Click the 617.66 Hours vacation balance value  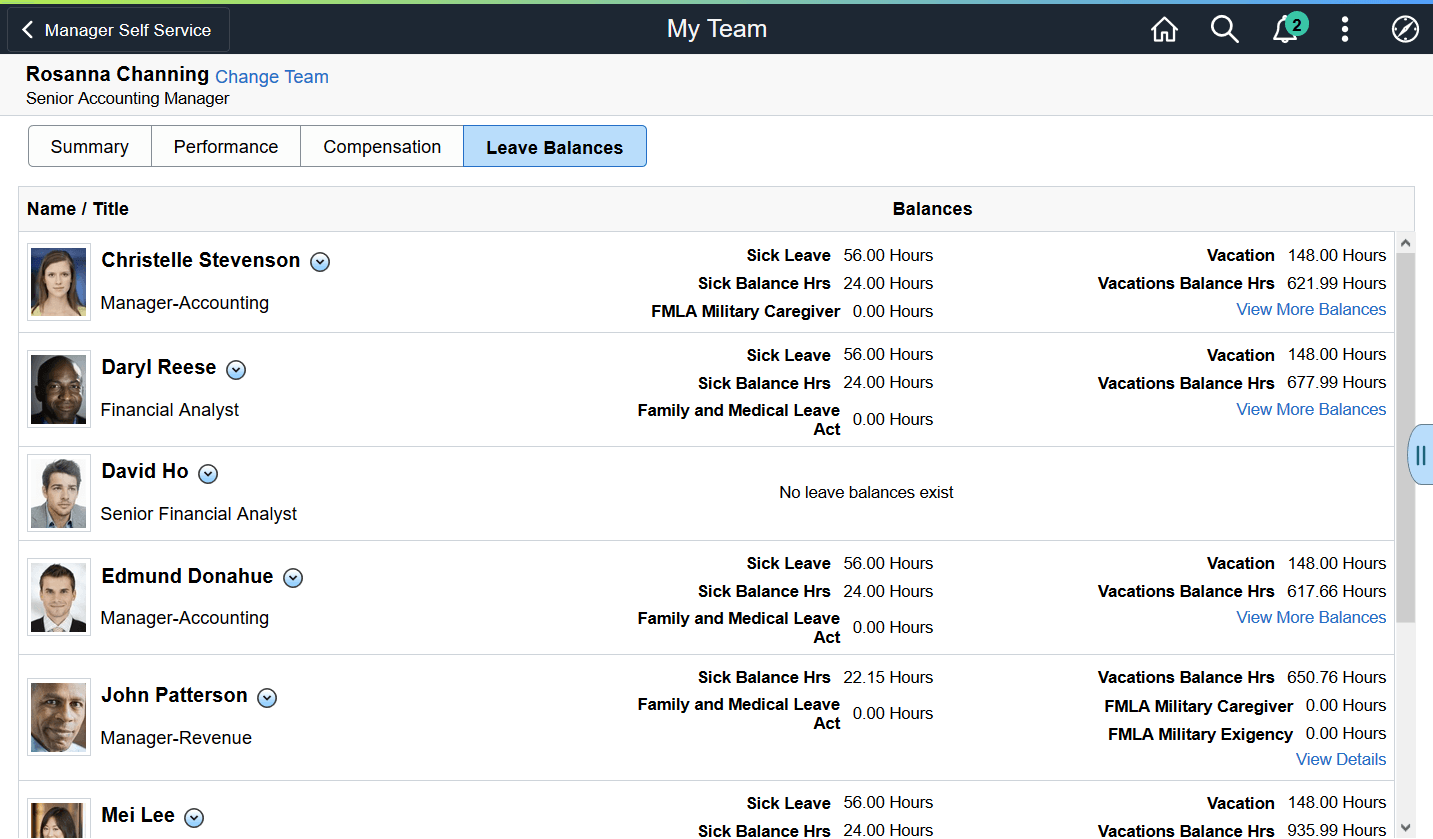pos(1337,591)
